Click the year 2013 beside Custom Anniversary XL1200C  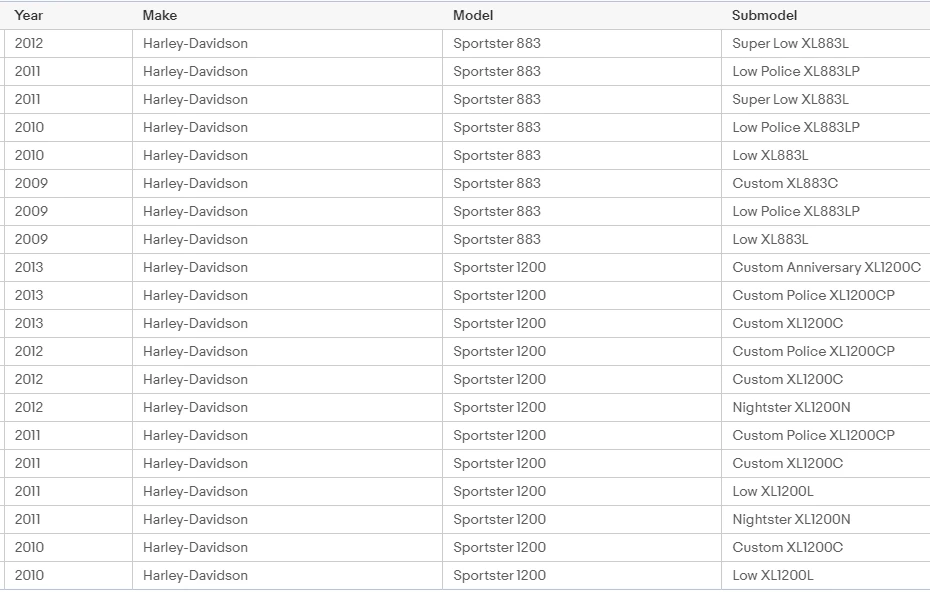point(29,268)
